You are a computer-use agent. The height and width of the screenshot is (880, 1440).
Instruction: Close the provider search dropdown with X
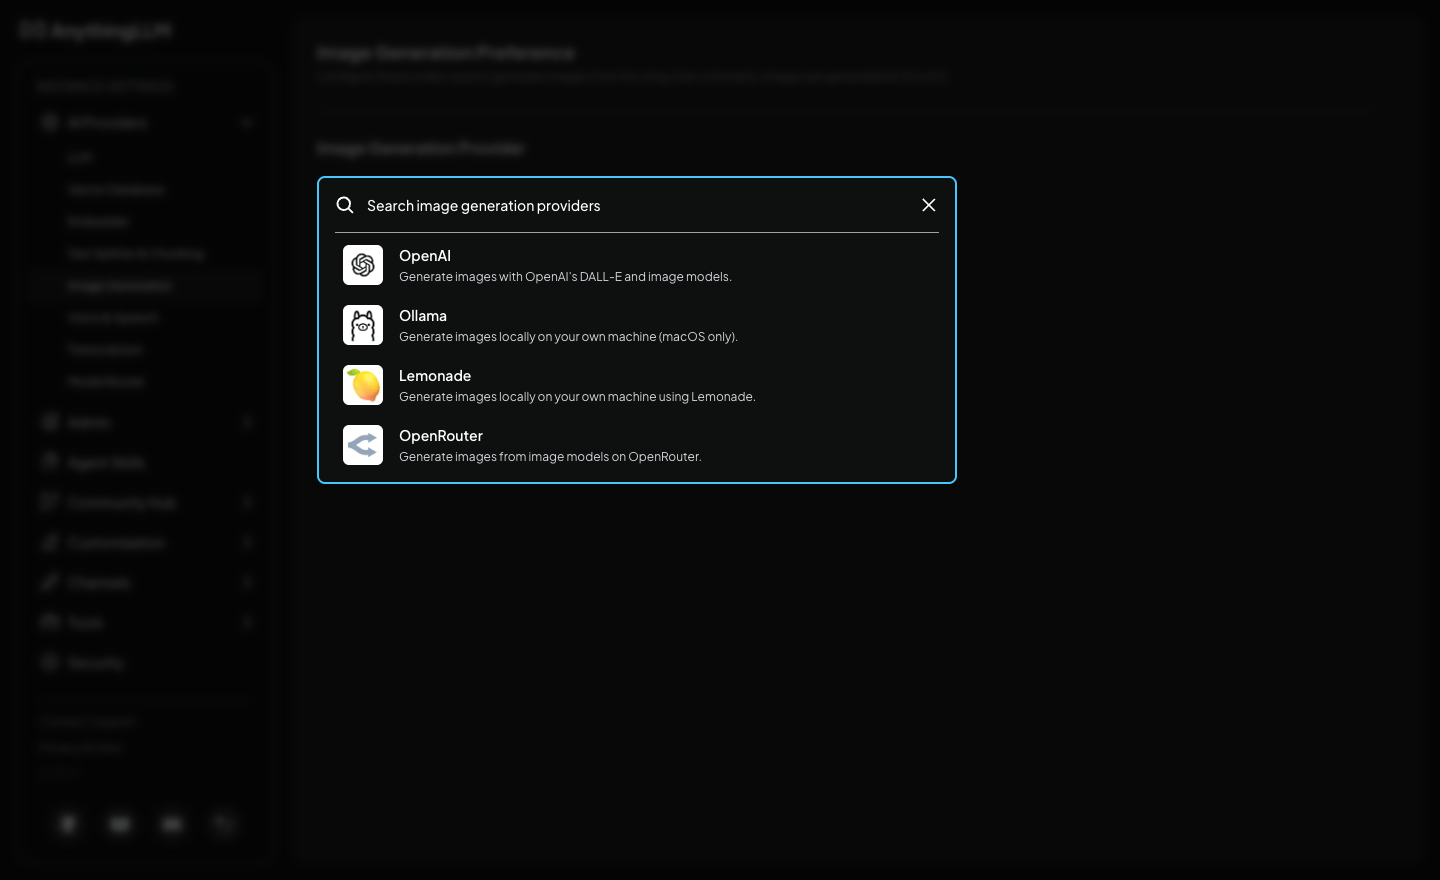(x=929, y=205)
